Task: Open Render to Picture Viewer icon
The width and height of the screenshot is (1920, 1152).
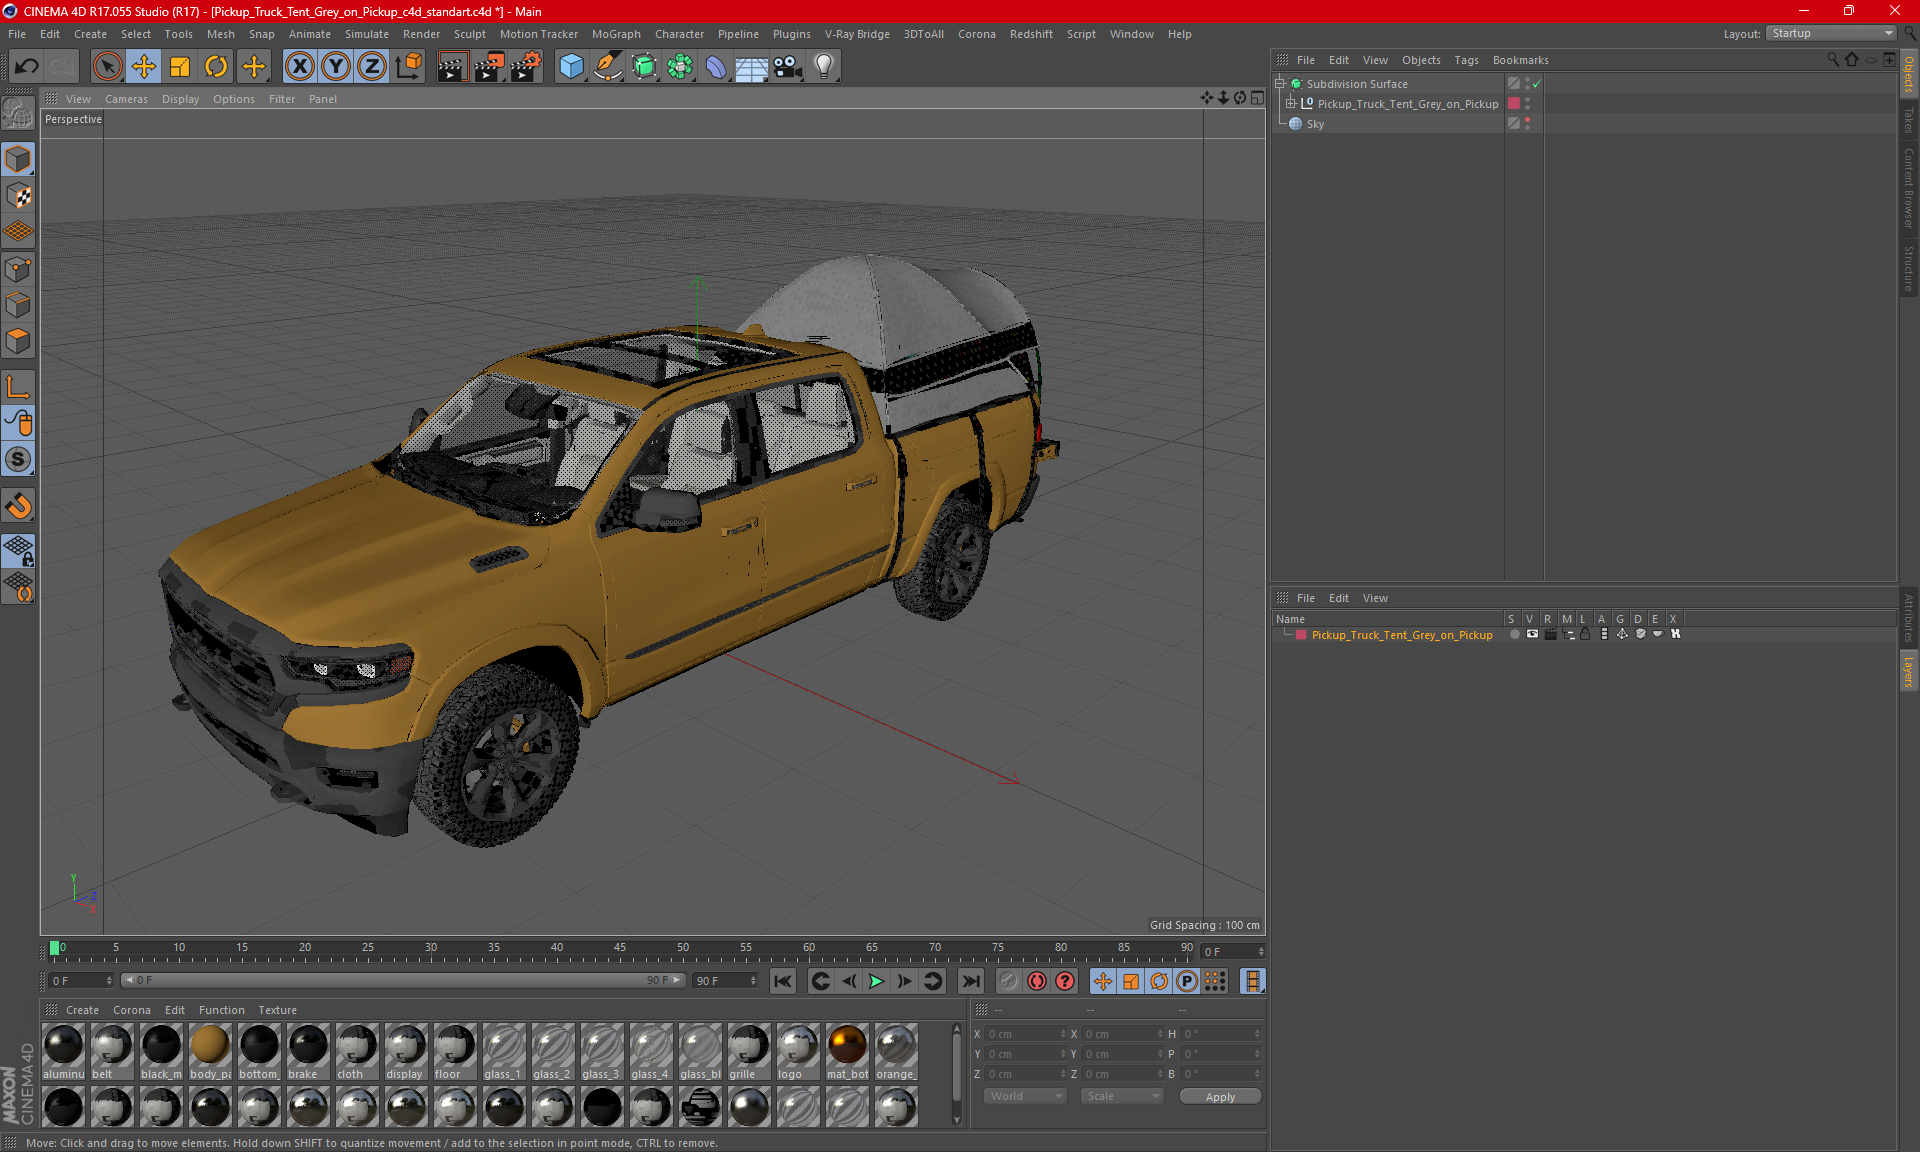Action: [x=489, y=67]
